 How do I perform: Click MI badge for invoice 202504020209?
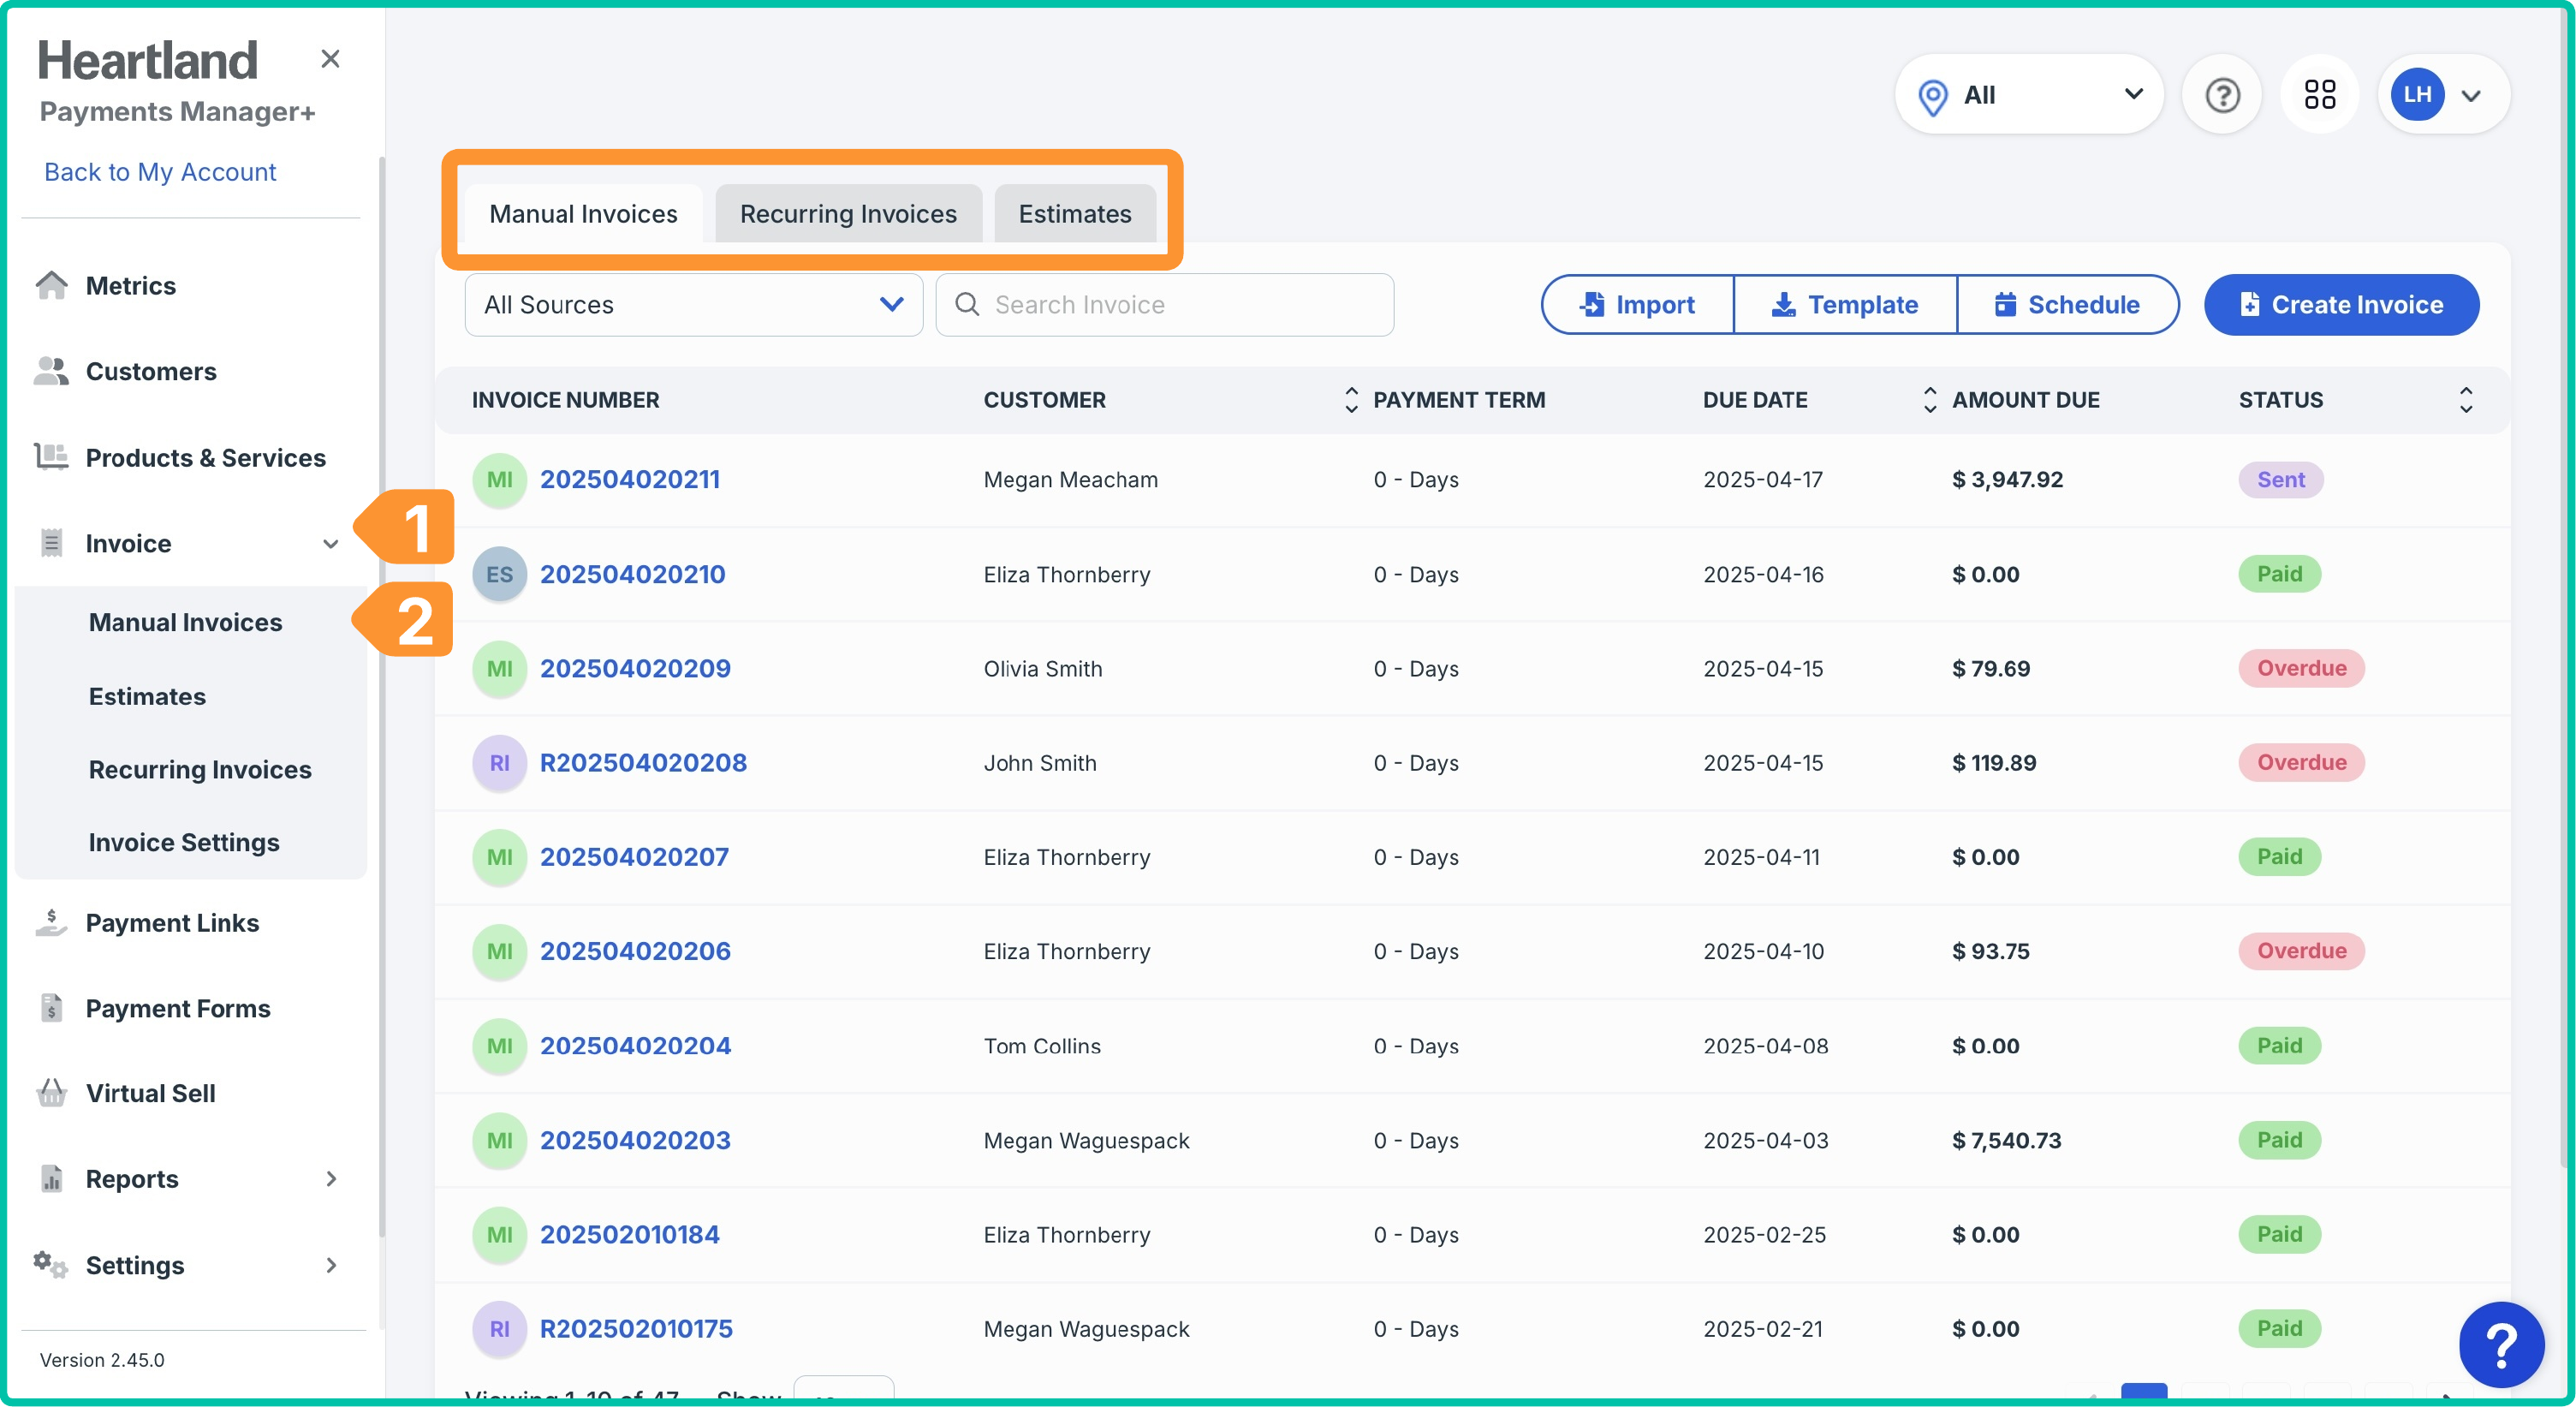coord(499,669)
